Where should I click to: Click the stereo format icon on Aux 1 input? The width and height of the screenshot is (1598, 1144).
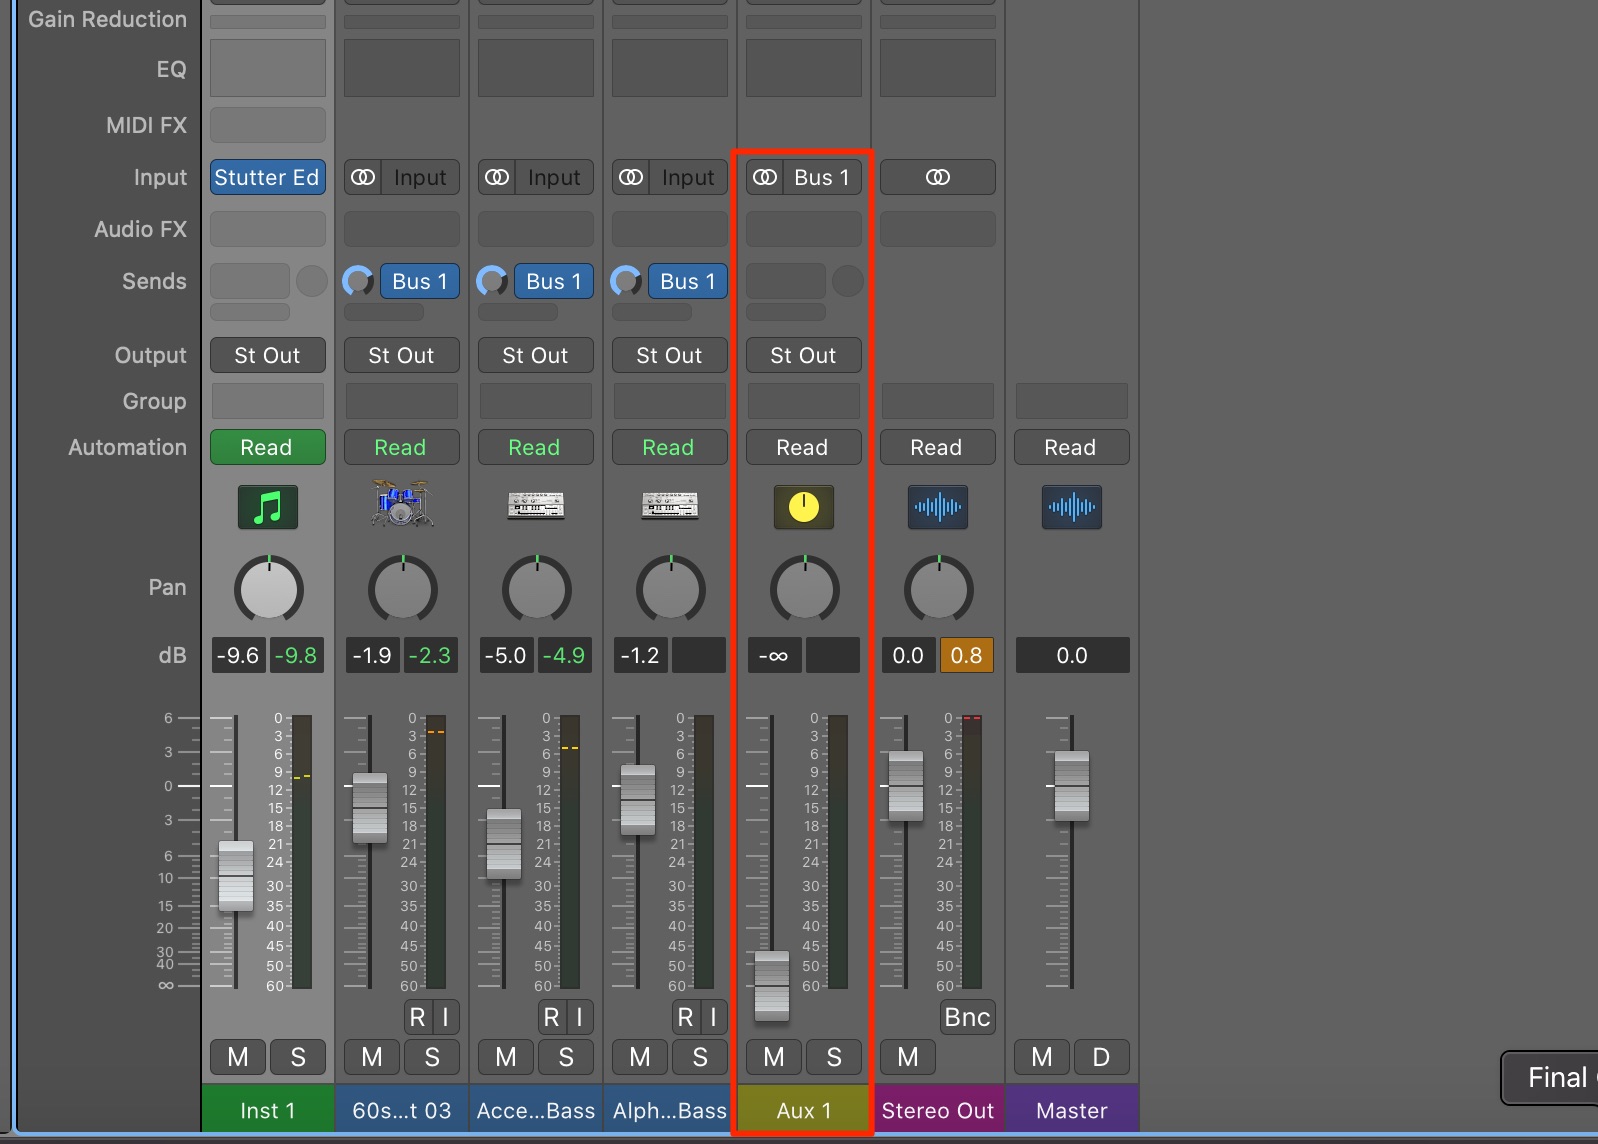click(x=765, y=177)
